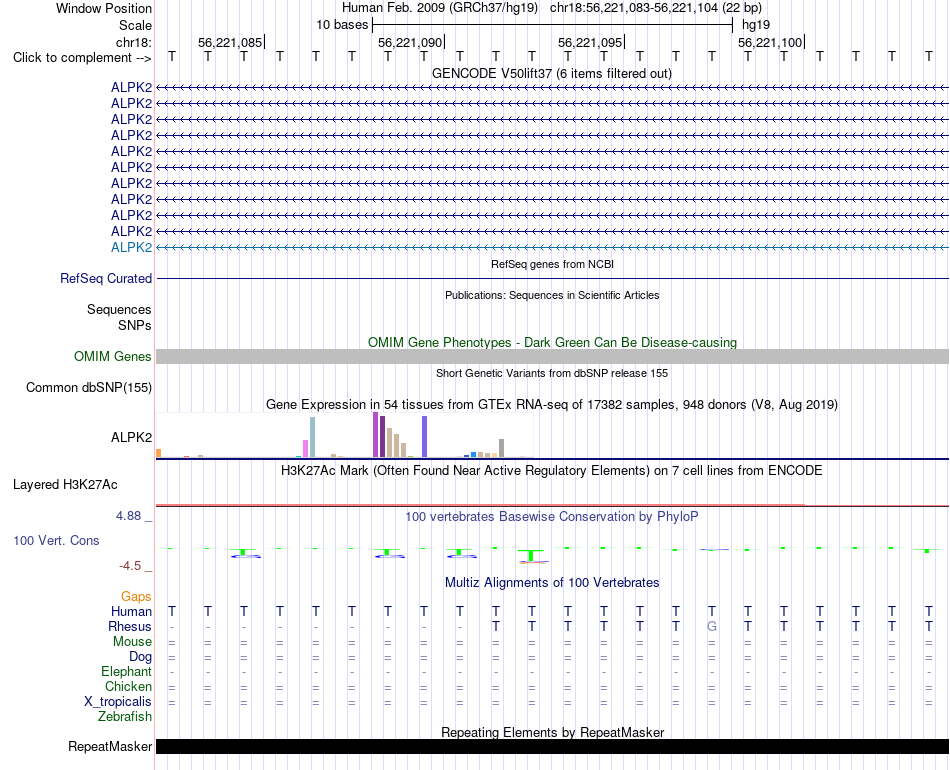Click the GTEx ALPK2 expression bar chart

(345, 435)
